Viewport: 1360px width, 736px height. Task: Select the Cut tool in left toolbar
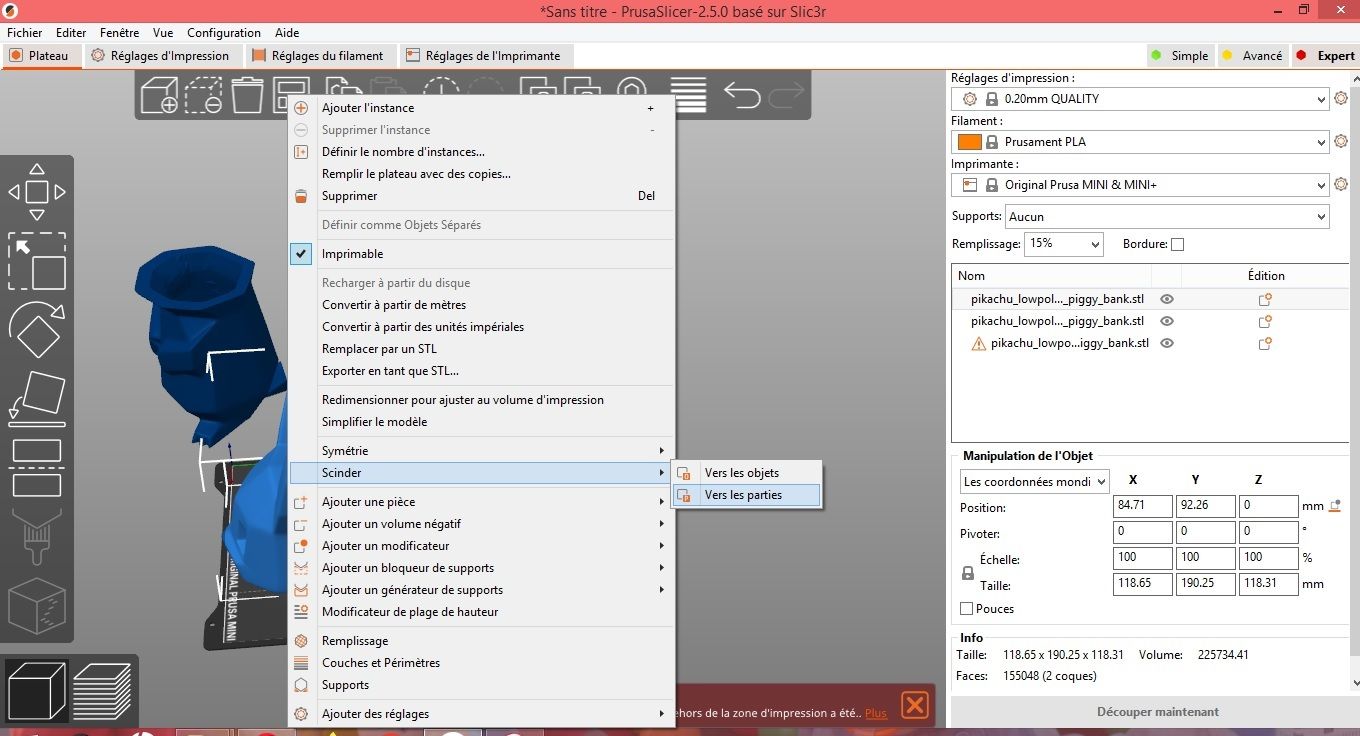(37, 467)
